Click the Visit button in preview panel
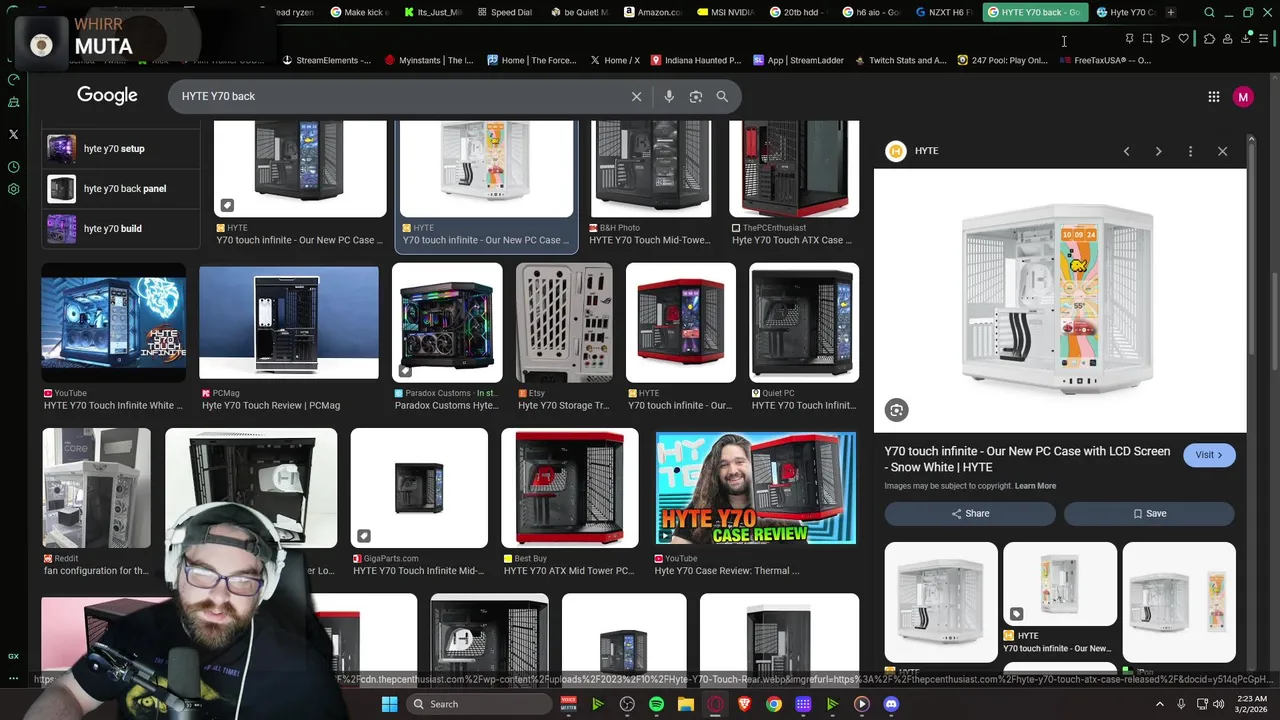The height and width of the screenshot is (720, 1280). (x=1209, y=455)
